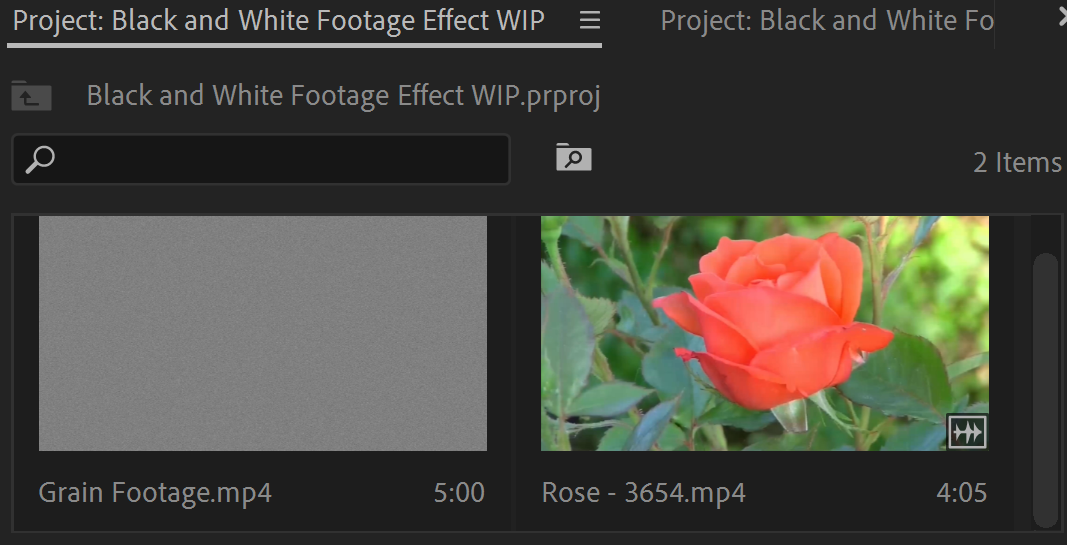Screen dimensions: 1067x545
Task: Click empty space right of the search box
Action: pos(783,160)
